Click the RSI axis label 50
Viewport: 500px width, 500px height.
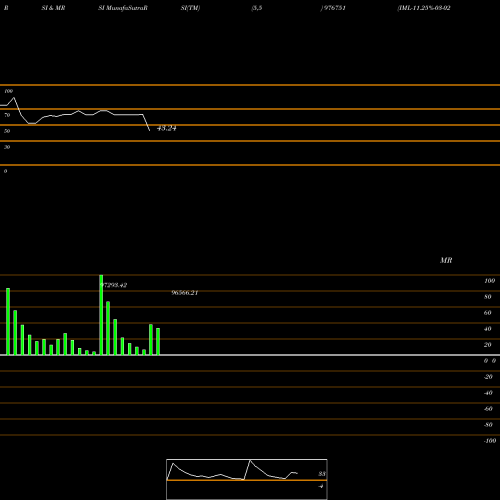[7, 131]
